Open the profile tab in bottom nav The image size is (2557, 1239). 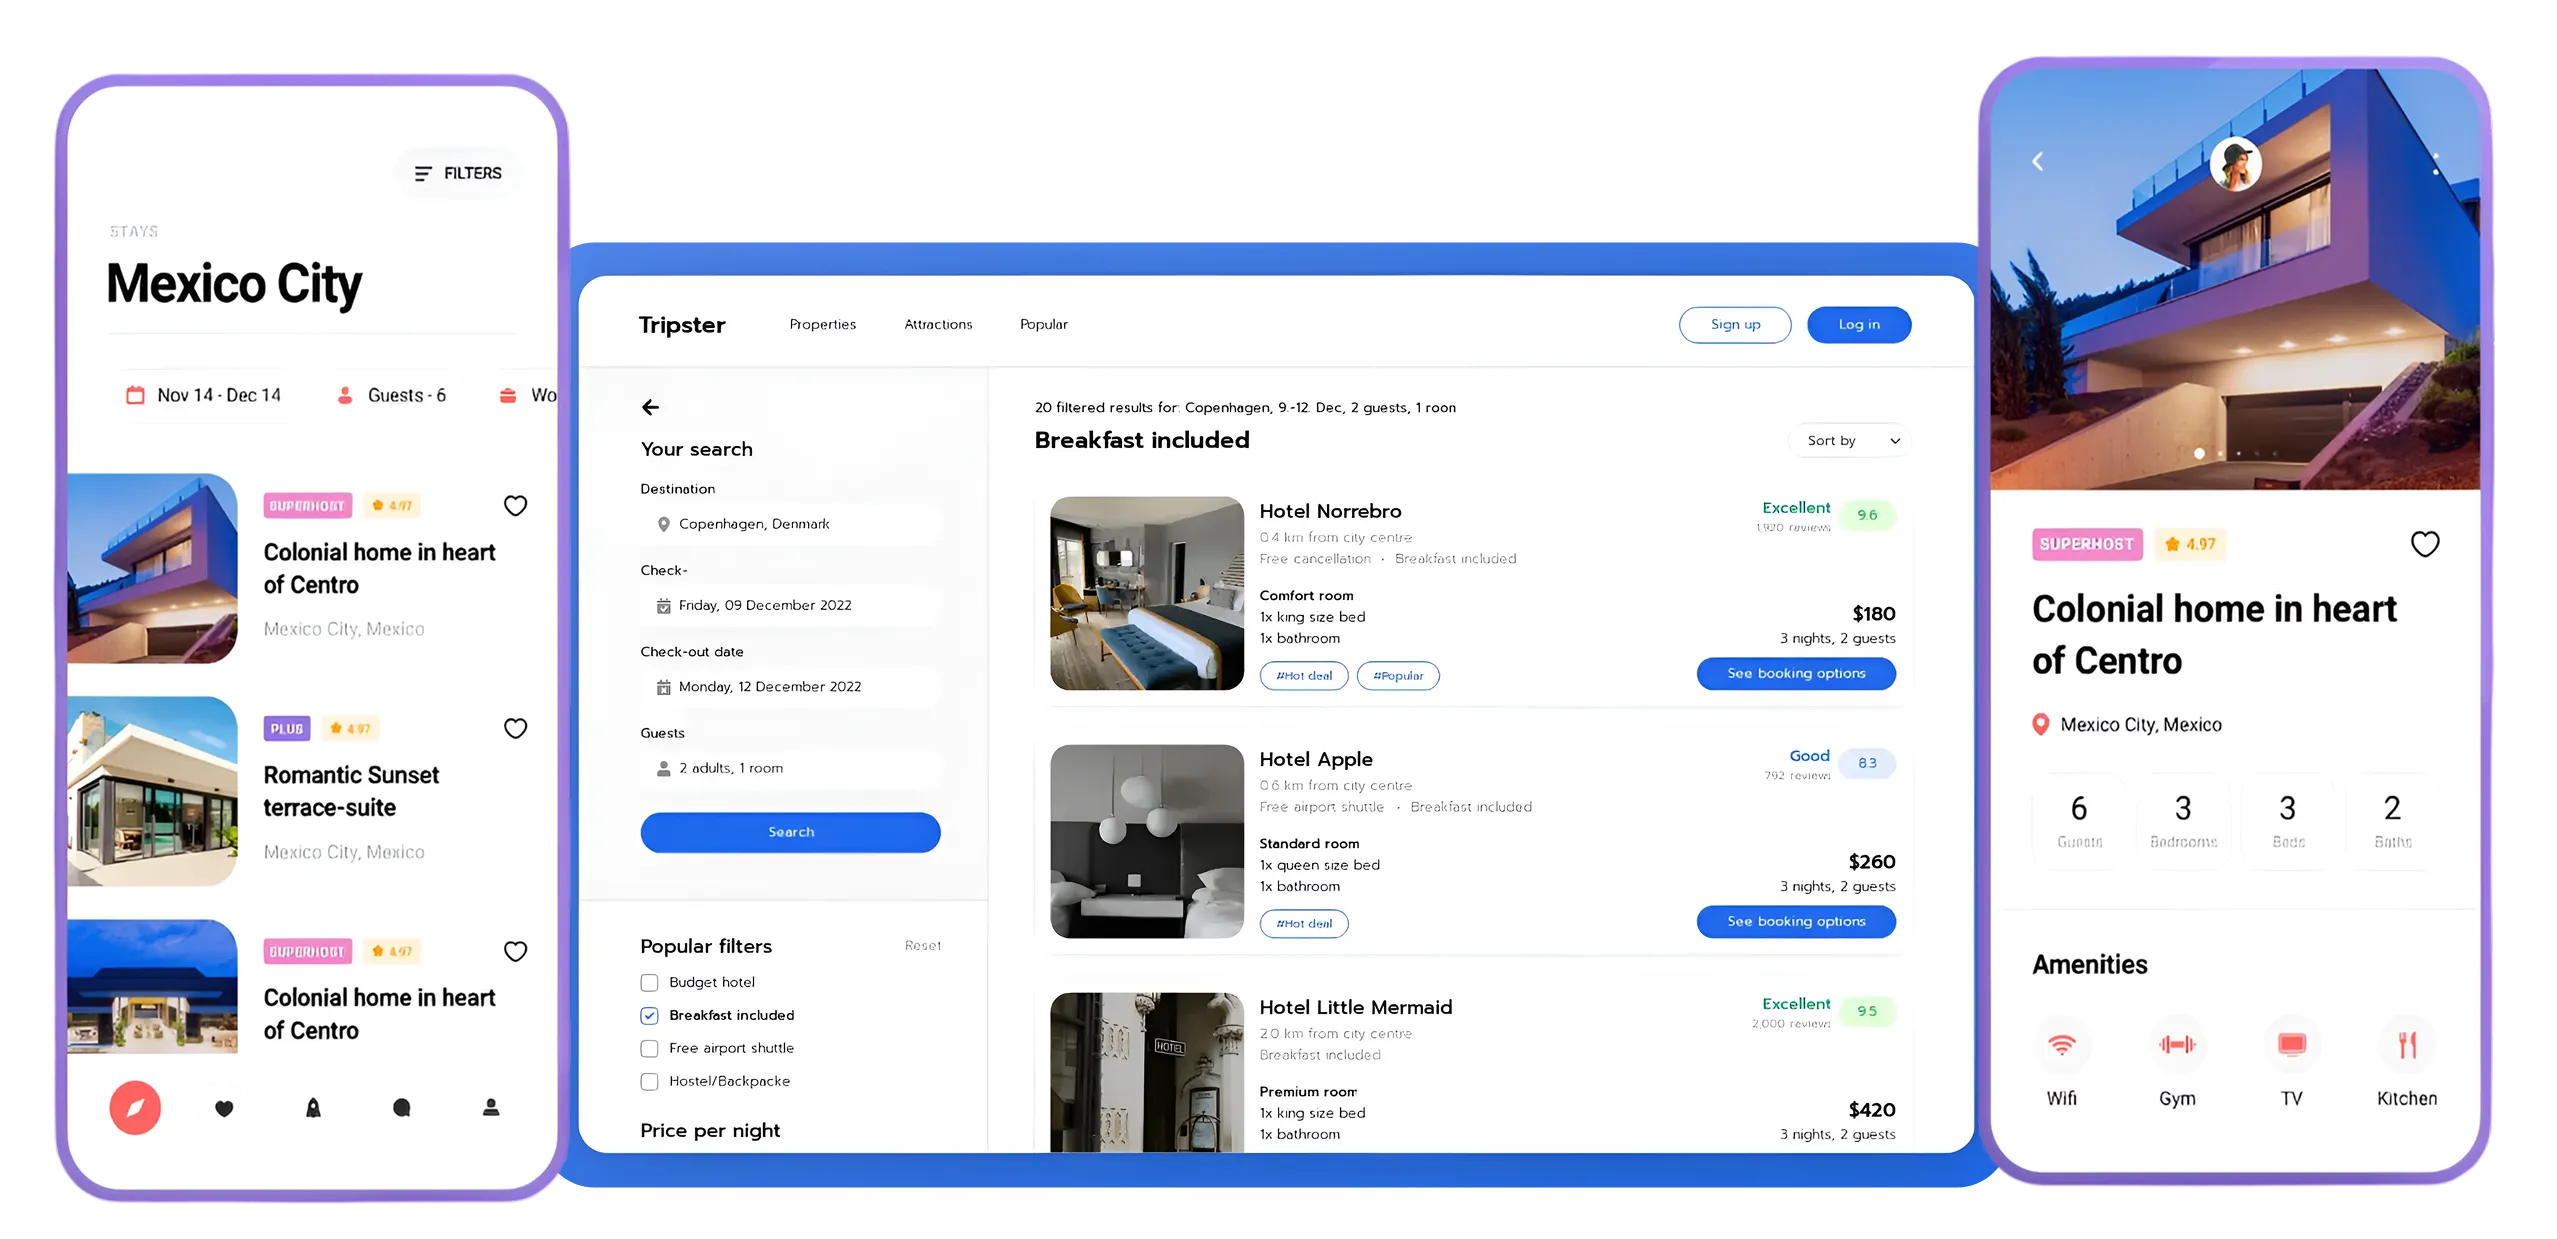click(491, 1107)
